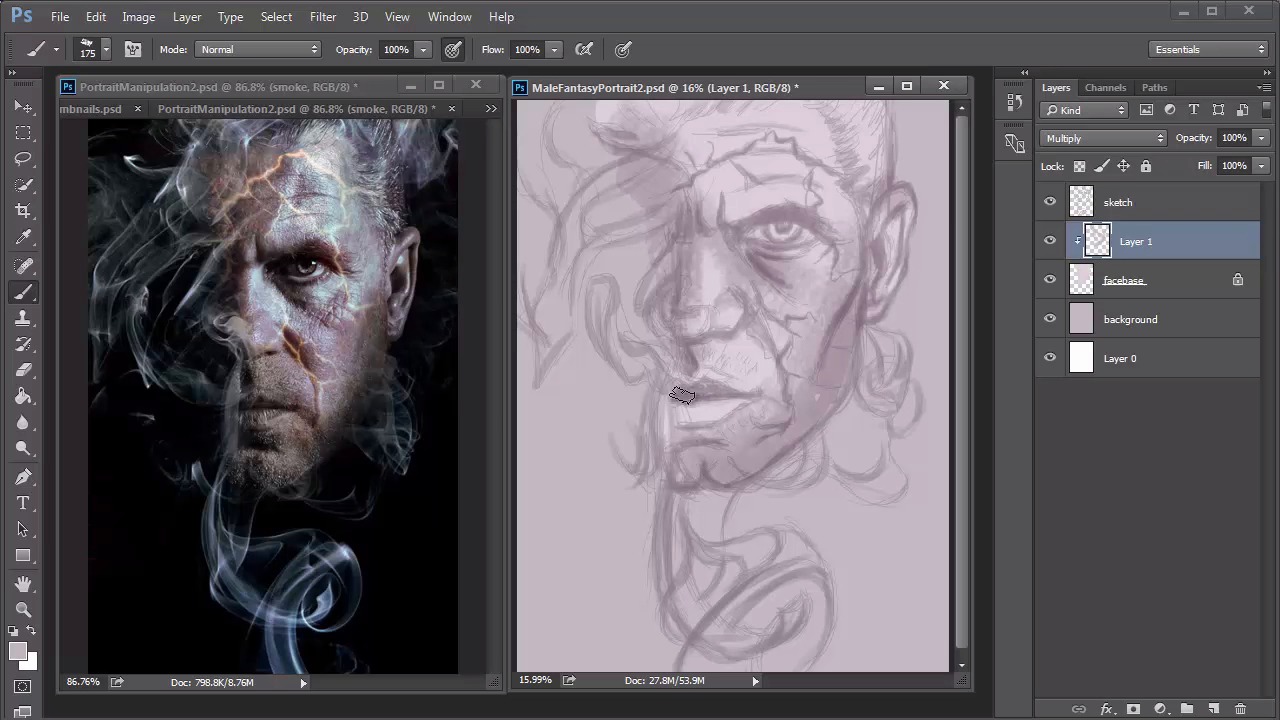Expand the Essentials workspace dropdown

click(x=1208, y=49)
